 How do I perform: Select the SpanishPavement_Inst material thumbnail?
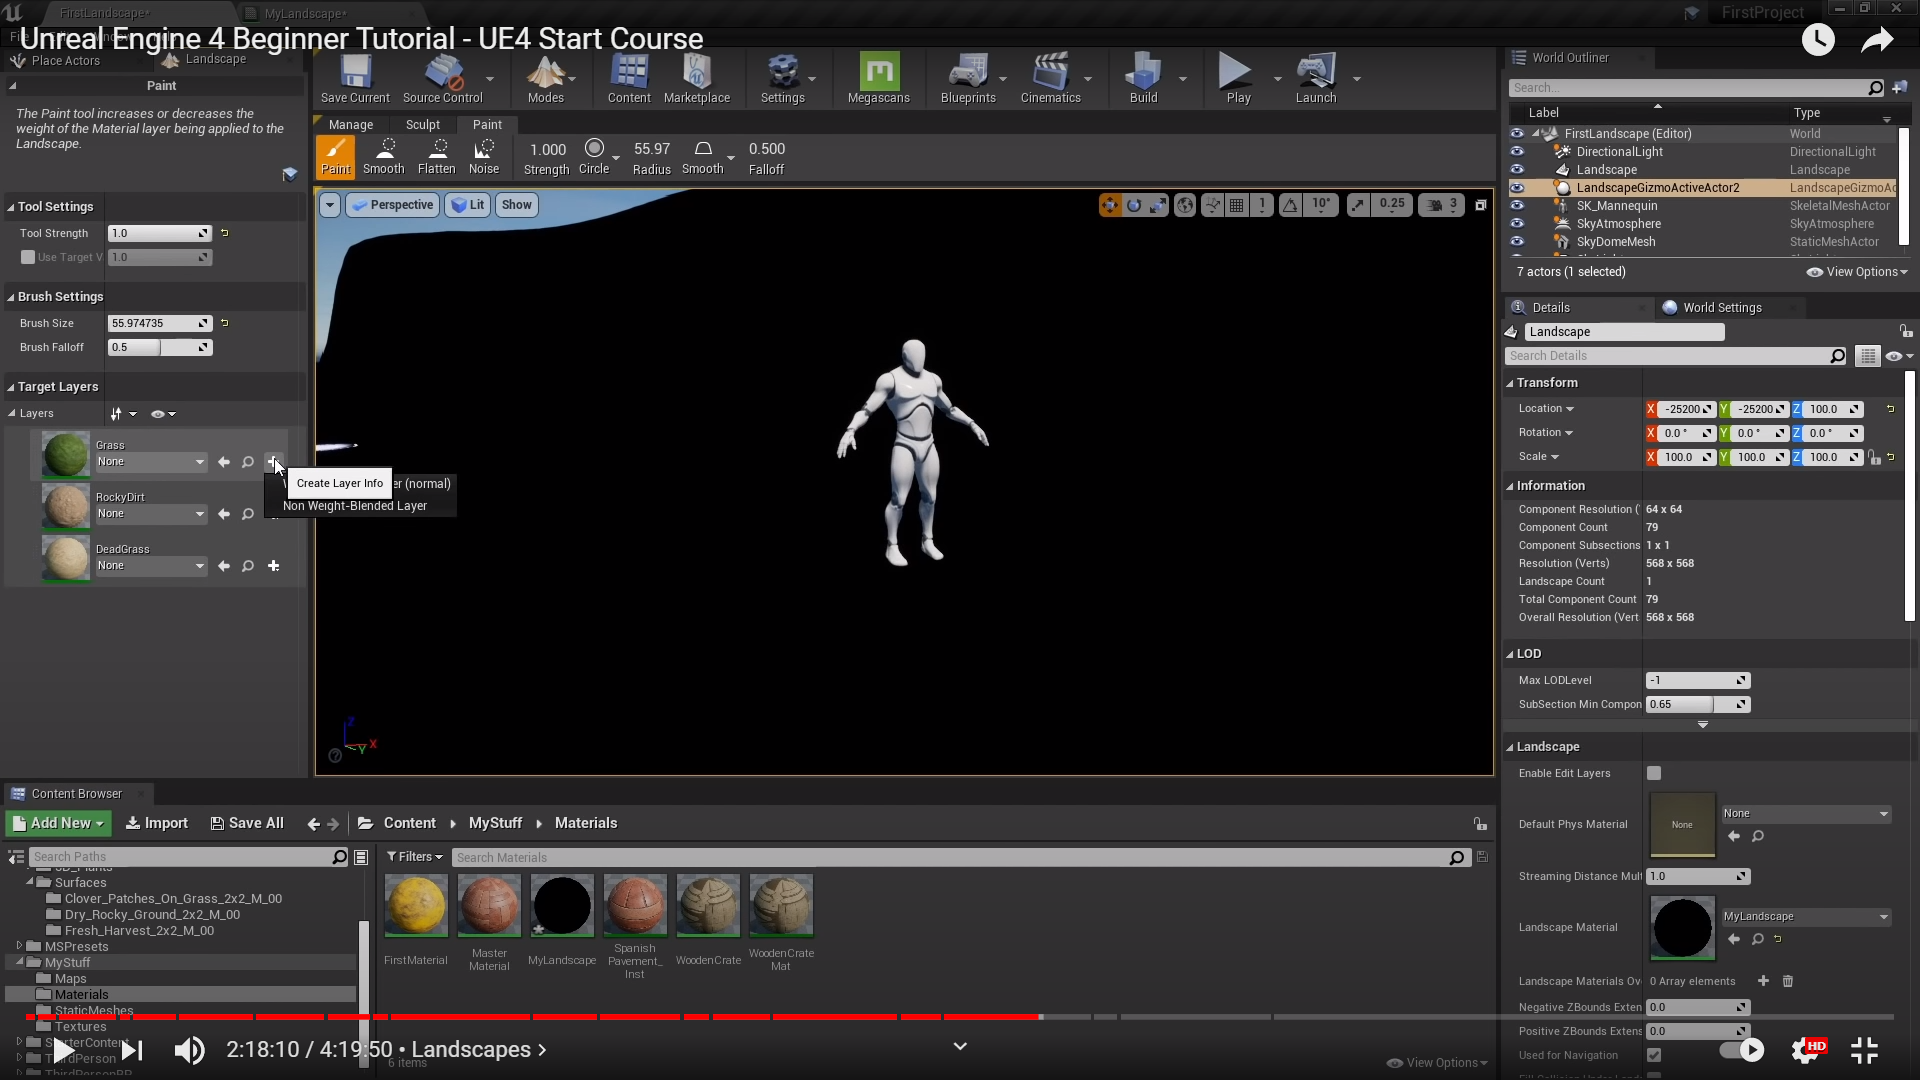(635, 906)
